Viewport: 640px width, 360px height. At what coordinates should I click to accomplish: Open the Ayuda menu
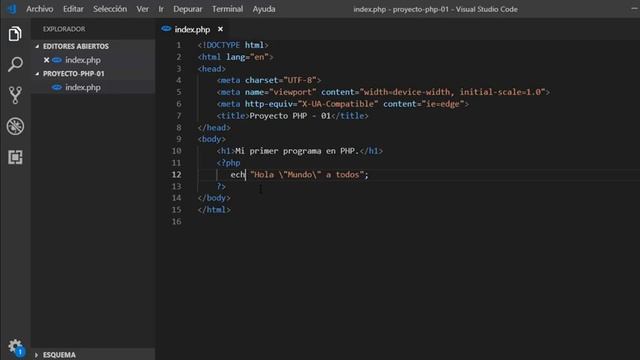tap(264, 9)
